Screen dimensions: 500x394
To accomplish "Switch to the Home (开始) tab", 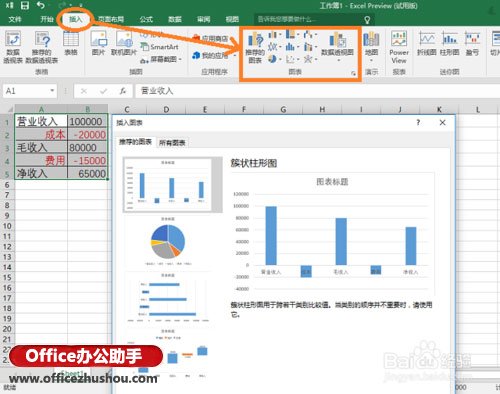I will pos(47,19).
